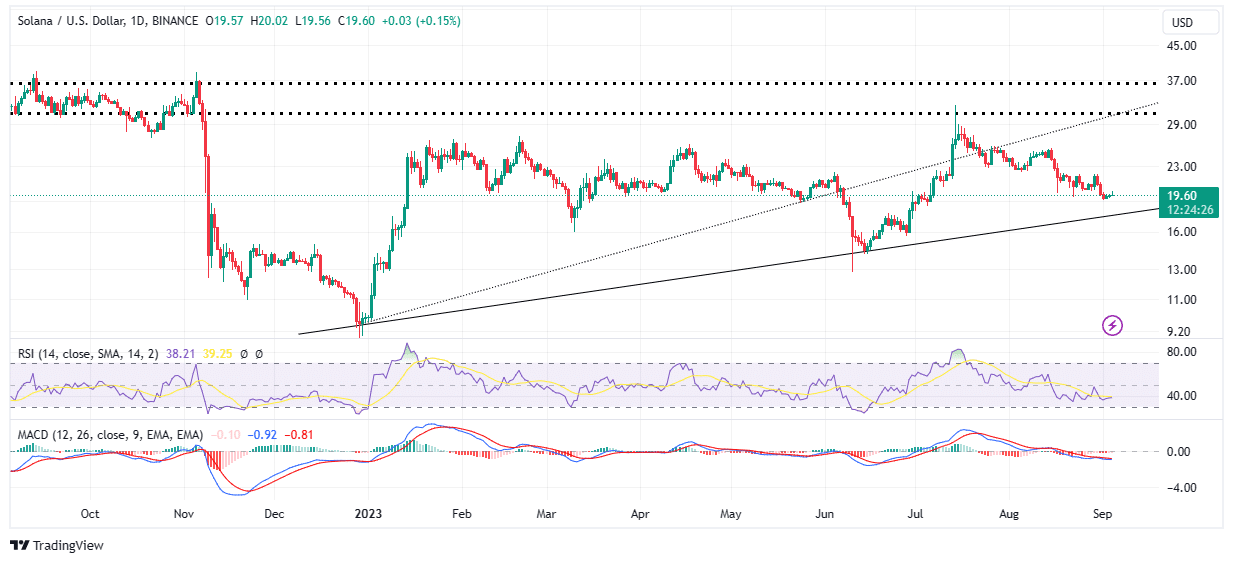Click the upper dotted horizontal resistance line

pos(600,83)
